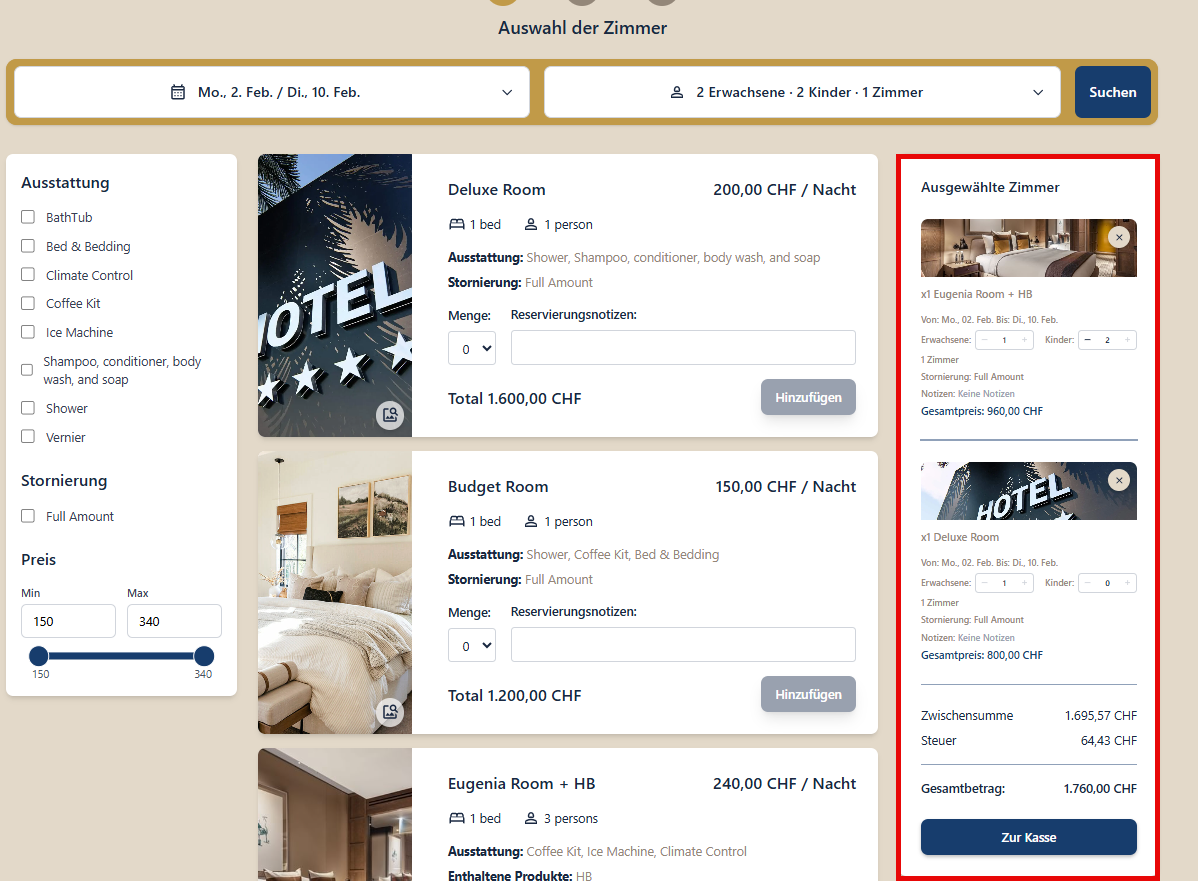1198x881 pixels.
Task: Increase Kinder count for selected Deluxe Room
Action: [x=1127, y=583]
